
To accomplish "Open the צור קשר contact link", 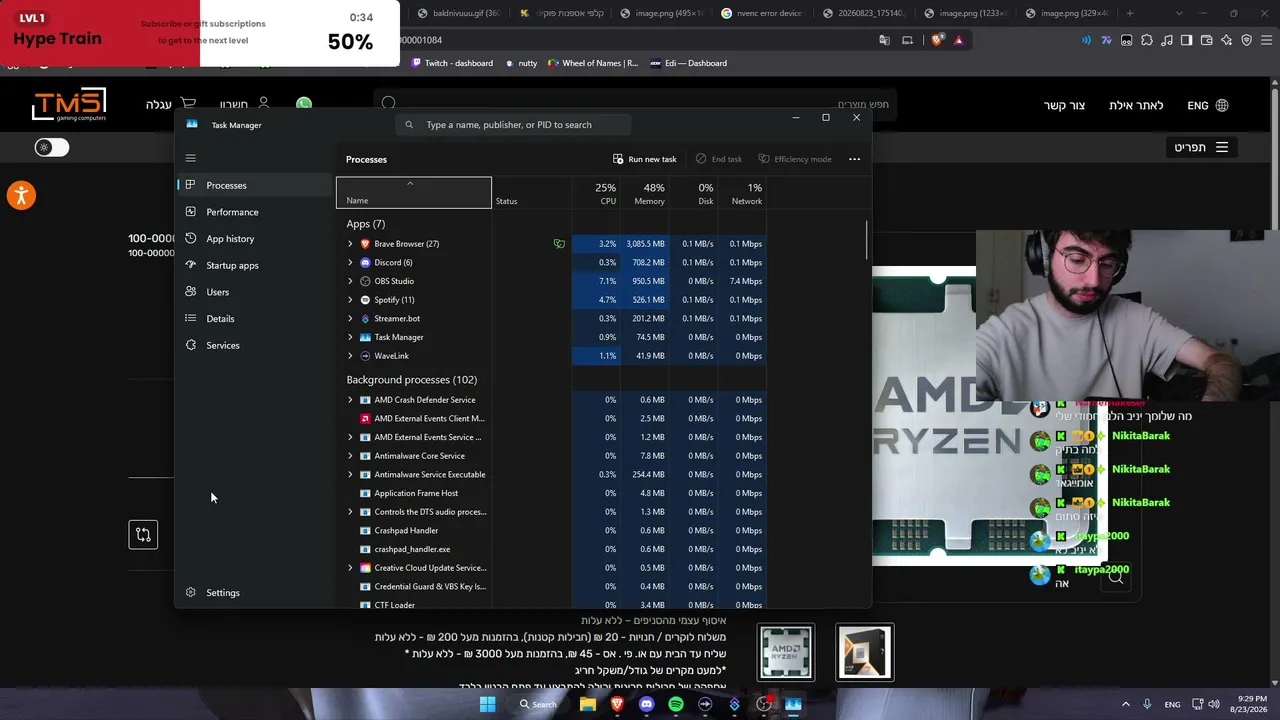I will (x=1064, y=105).
